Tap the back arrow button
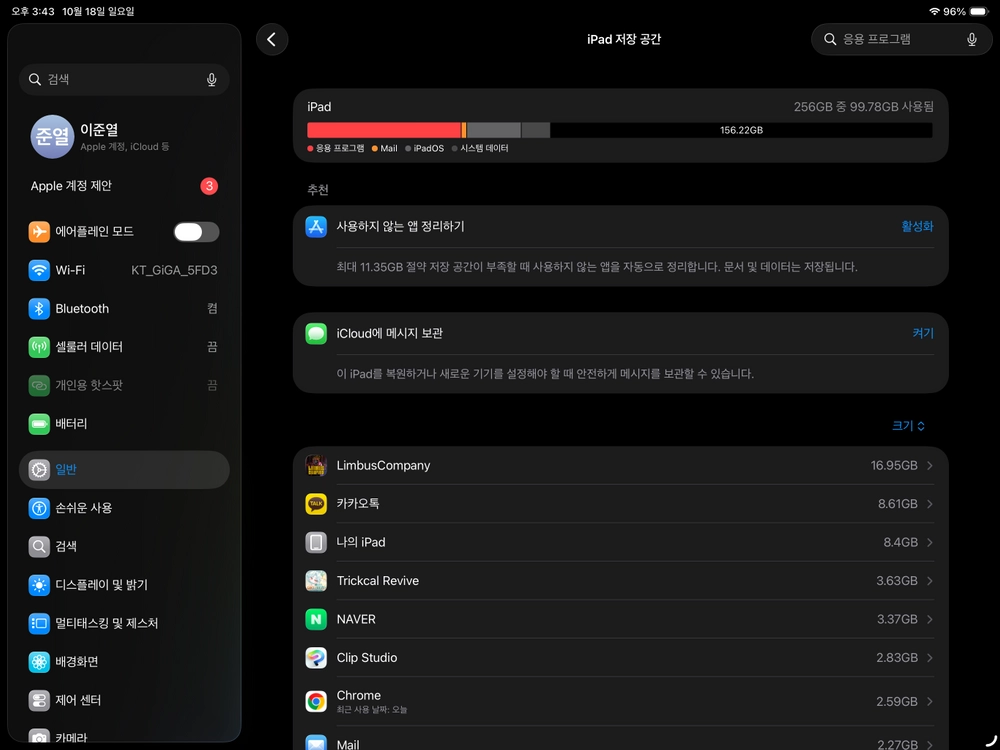 click(272, 40)
